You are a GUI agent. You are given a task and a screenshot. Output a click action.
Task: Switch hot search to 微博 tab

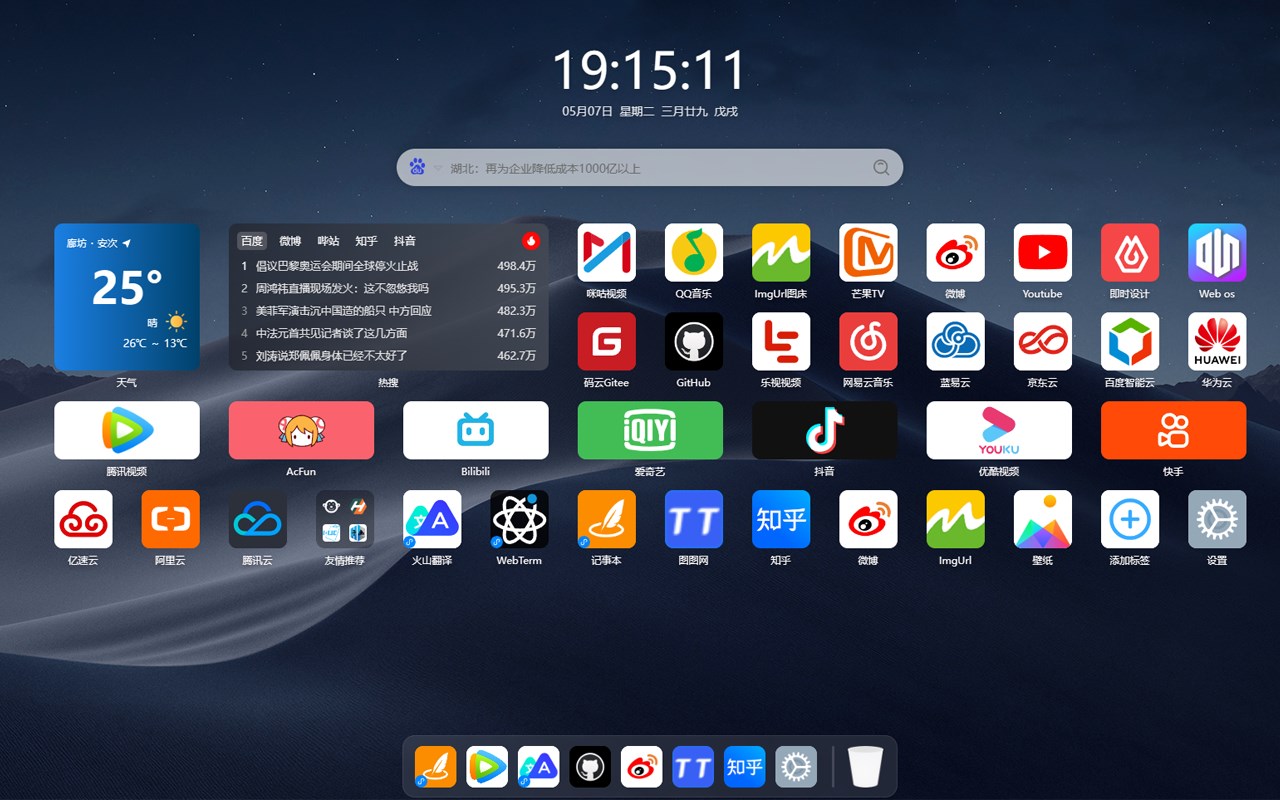pyautogui.click(x=290, y=241)
